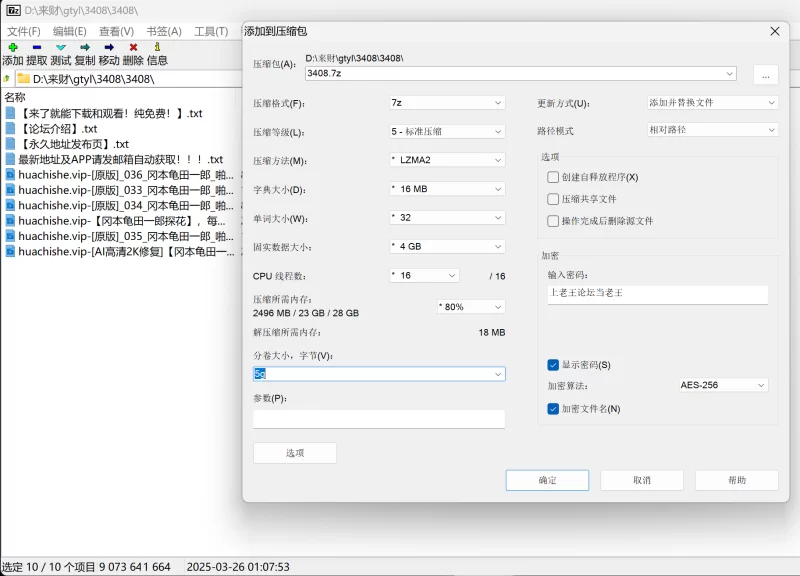Image resolution: width=800 pixels, height=576 pixels.
Task: Open the 加密算法 AES-256 dropdown
Action: (x=722, y=385)
